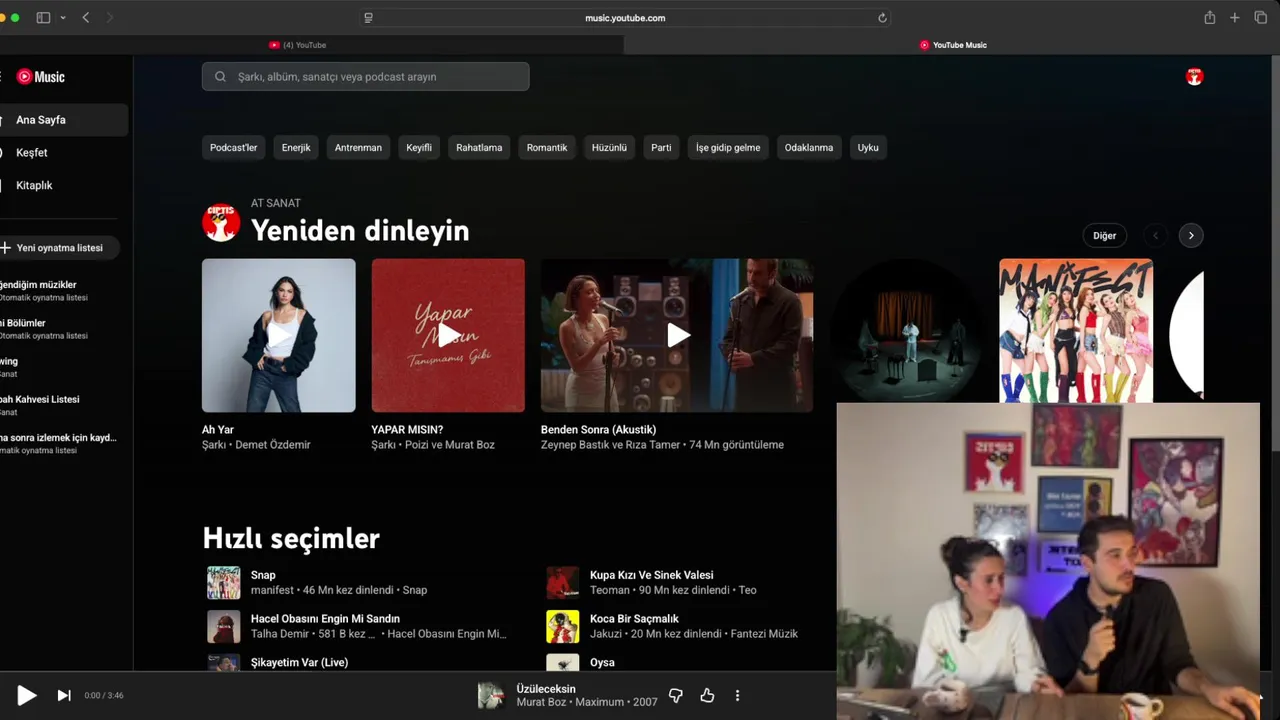Click the Snap song title
Screen dimensions: 1280x720
coord(263,575)
